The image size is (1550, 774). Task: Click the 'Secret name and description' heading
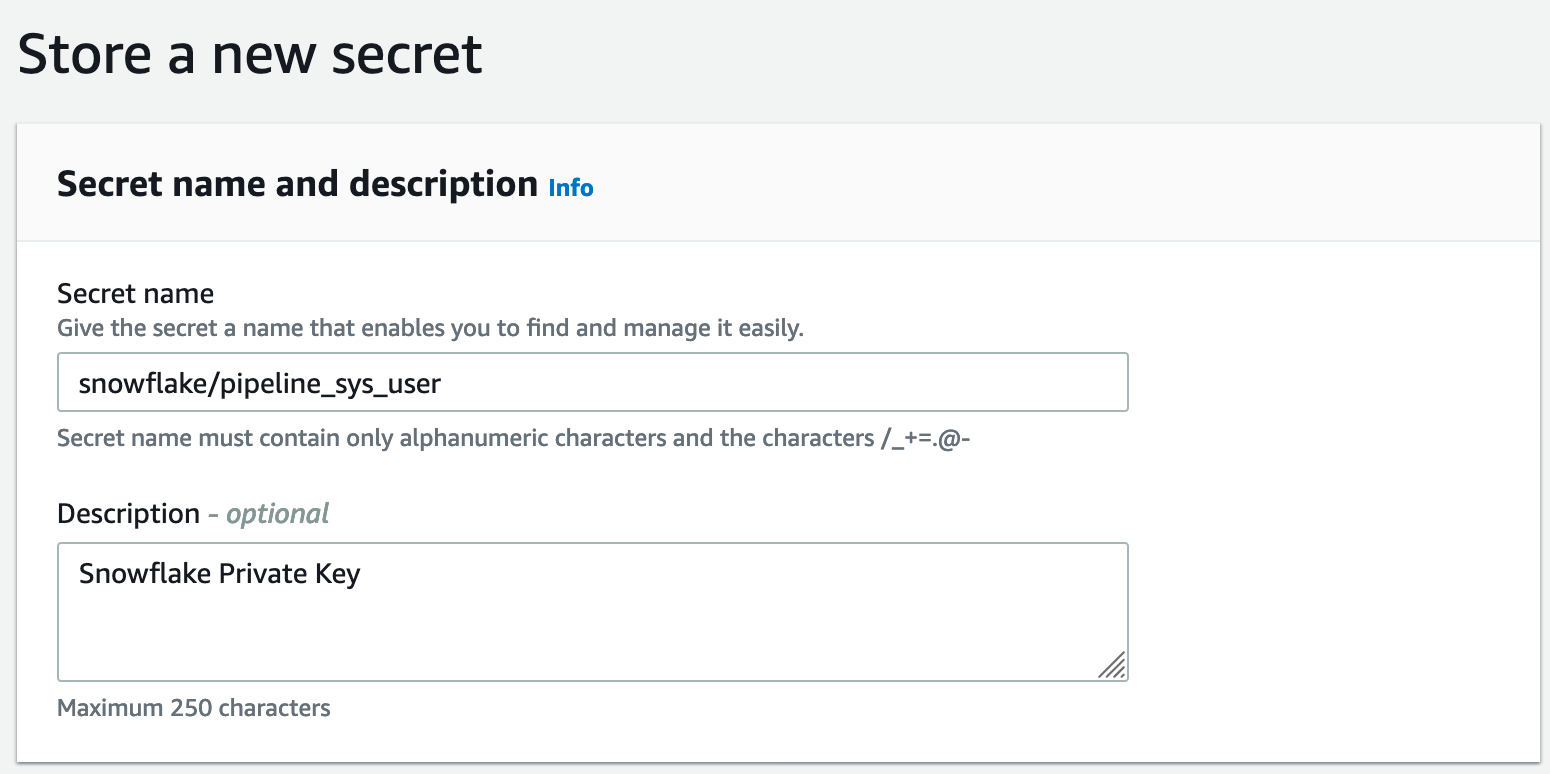click(x=297, y=184)
